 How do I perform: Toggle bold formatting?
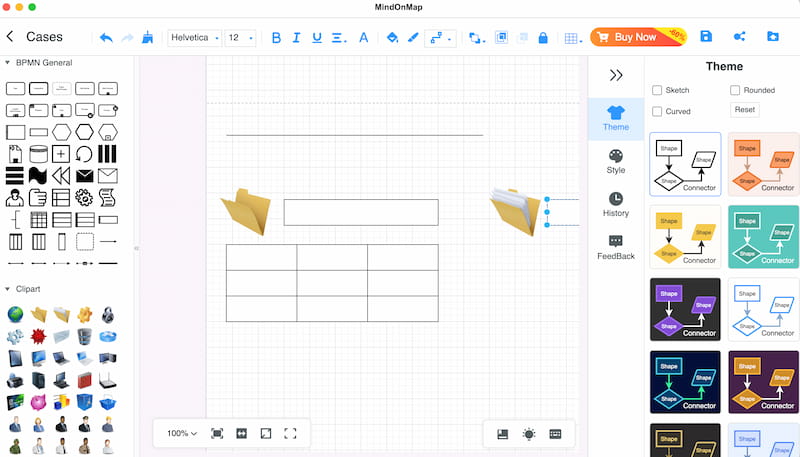click(x=276, y=37)
